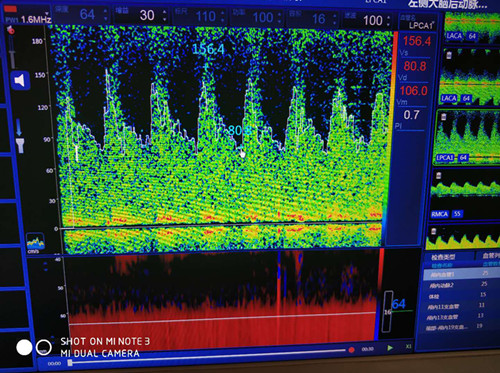The height and width of the screenshot is (373, 500).
Task: Click the red record dot on playback bar
Action: pos(351,350)
